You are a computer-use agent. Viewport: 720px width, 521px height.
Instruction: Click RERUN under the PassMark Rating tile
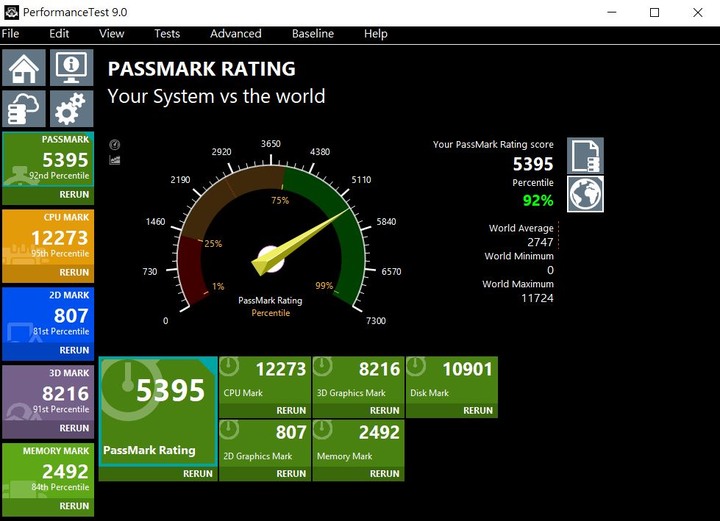[x=198, y=474]
